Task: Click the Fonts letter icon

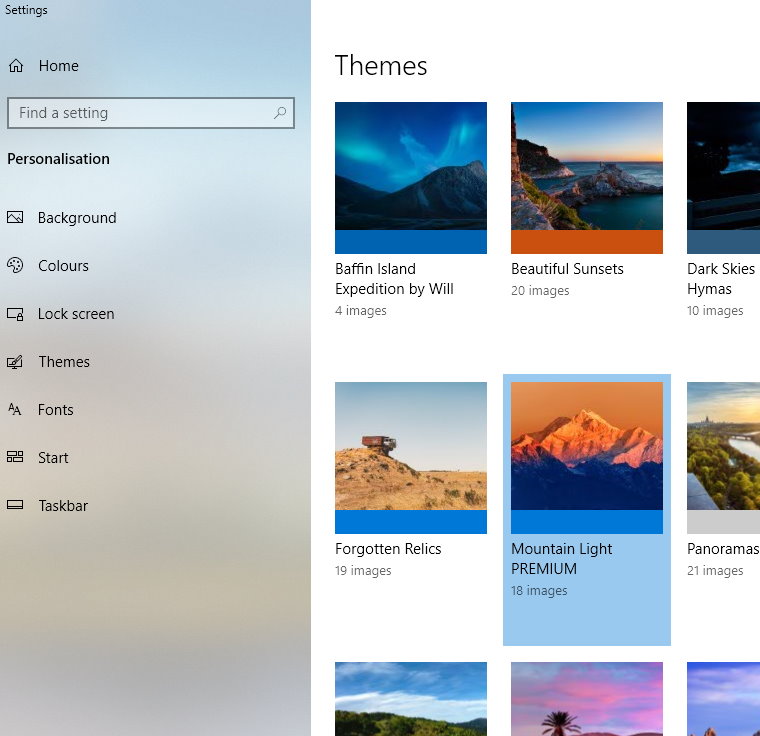Action: (15, 410)
